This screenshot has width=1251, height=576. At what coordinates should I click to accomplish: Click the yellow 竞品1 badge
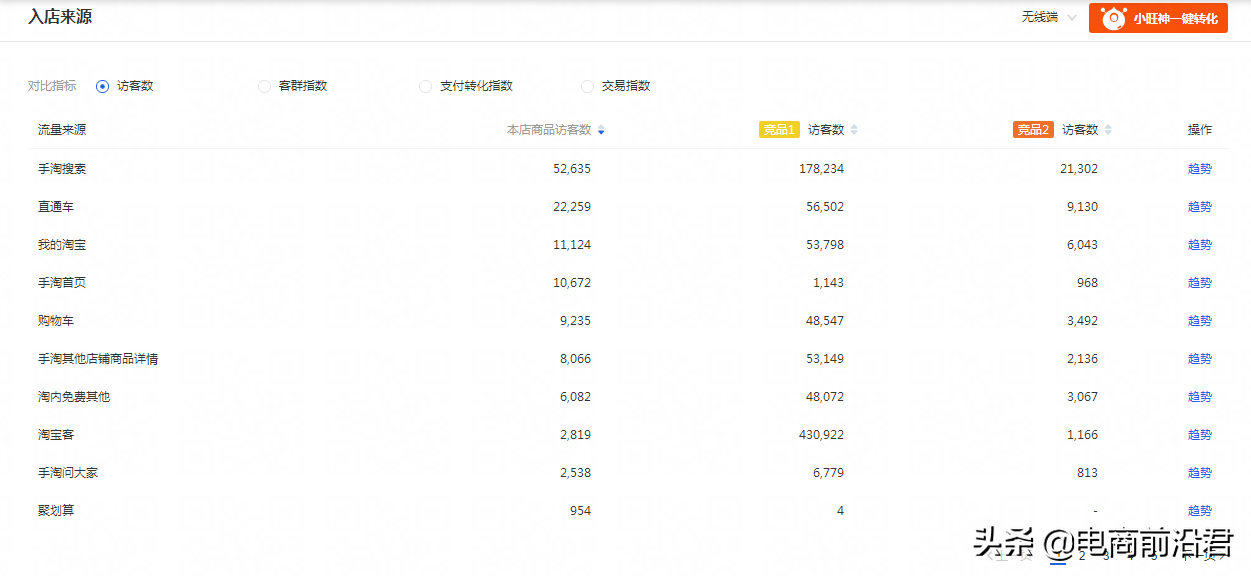pos(779,130)
